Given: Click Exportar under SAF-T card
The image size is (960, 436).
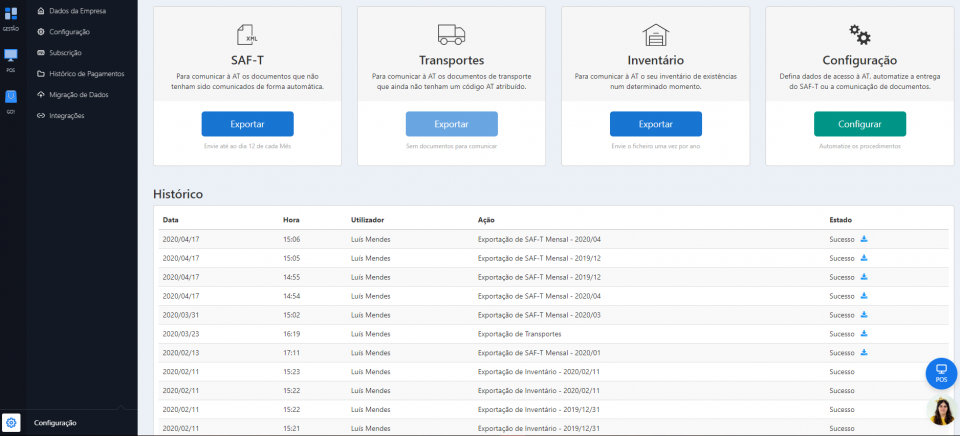Looking at the screenshot, I should tap(247, 124).
